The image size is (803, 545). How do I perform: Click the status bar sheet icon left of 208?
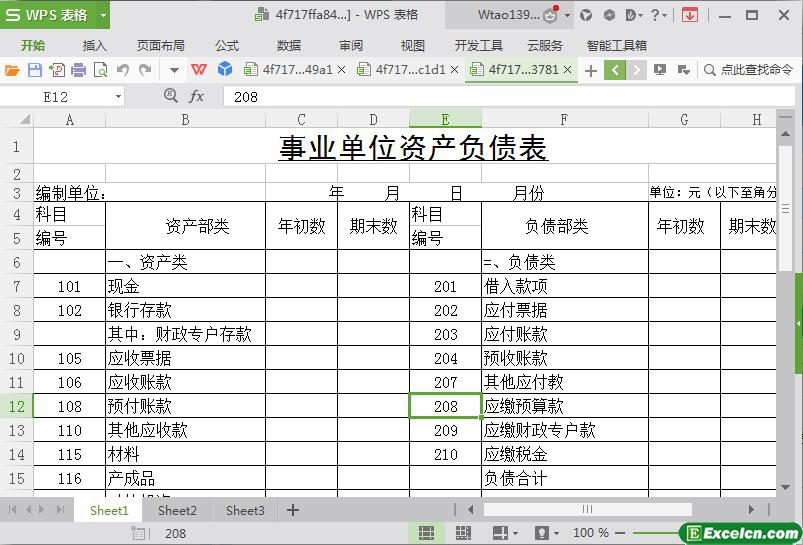point(138,533)
